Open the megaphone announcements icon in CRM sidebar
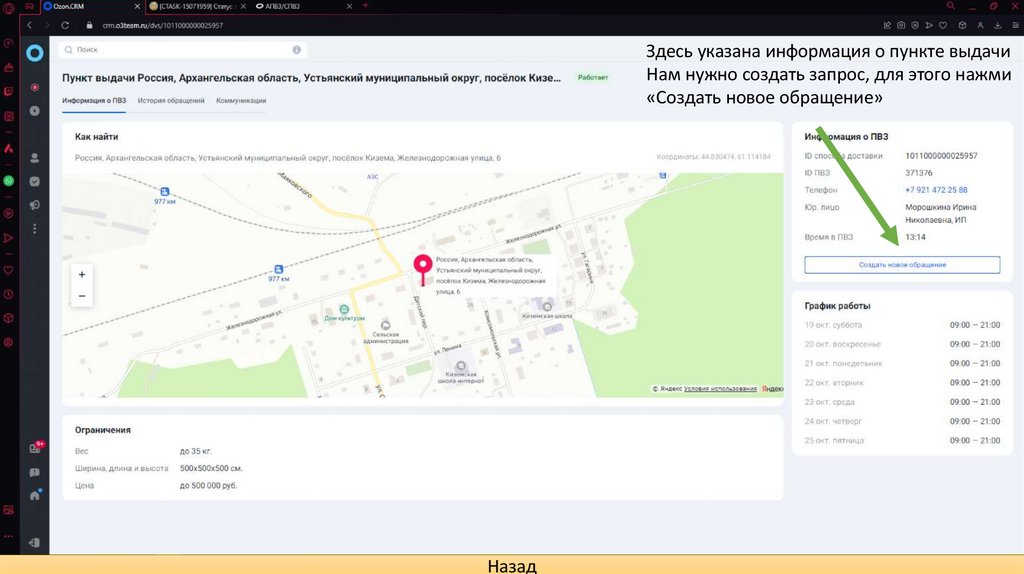The height and width of the screenshot is (574, 1024). point(35,205)
